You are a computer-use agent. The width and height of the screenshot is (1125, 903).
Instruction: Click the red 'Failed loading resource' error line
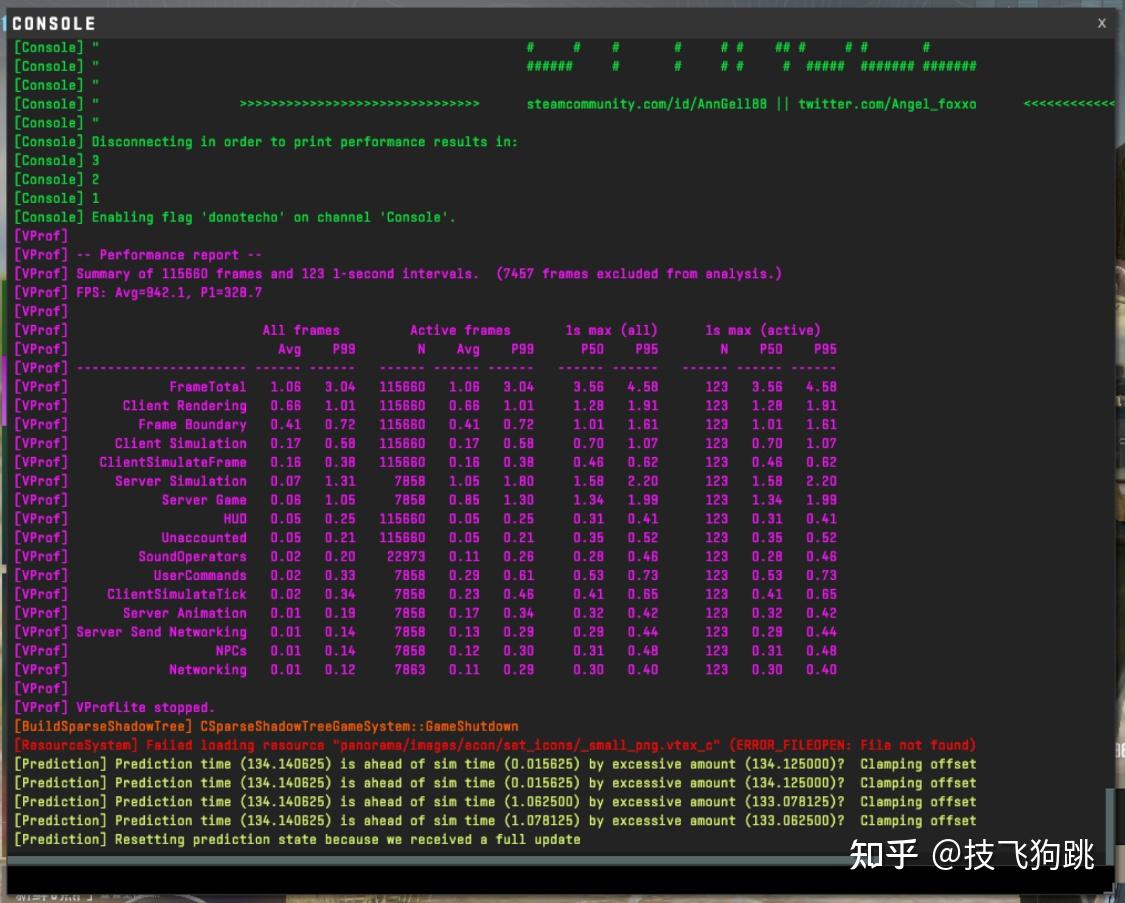click(495, 744)
